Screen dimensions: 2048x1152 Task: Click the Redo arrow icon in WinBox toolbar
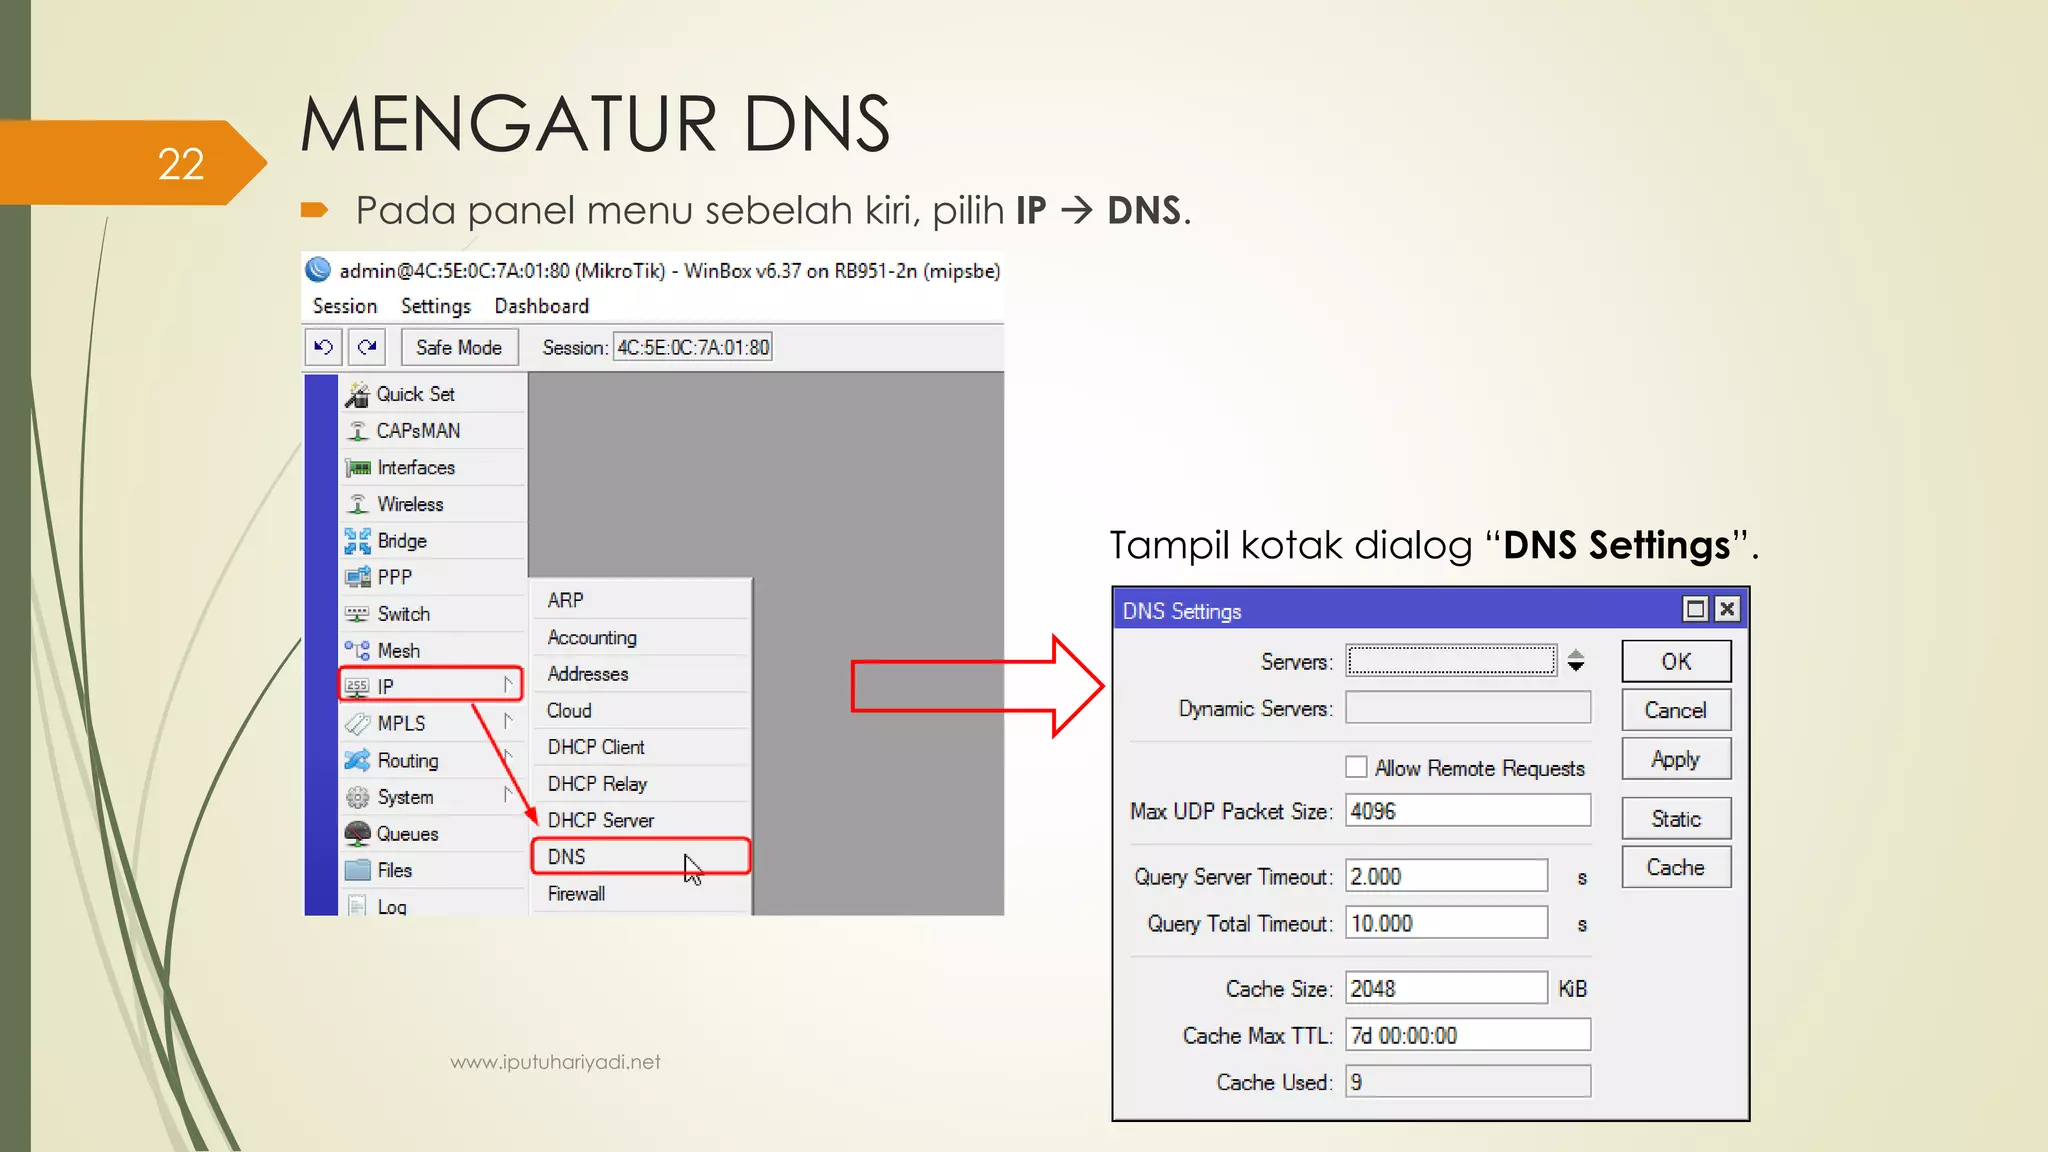tap(367, 347)
